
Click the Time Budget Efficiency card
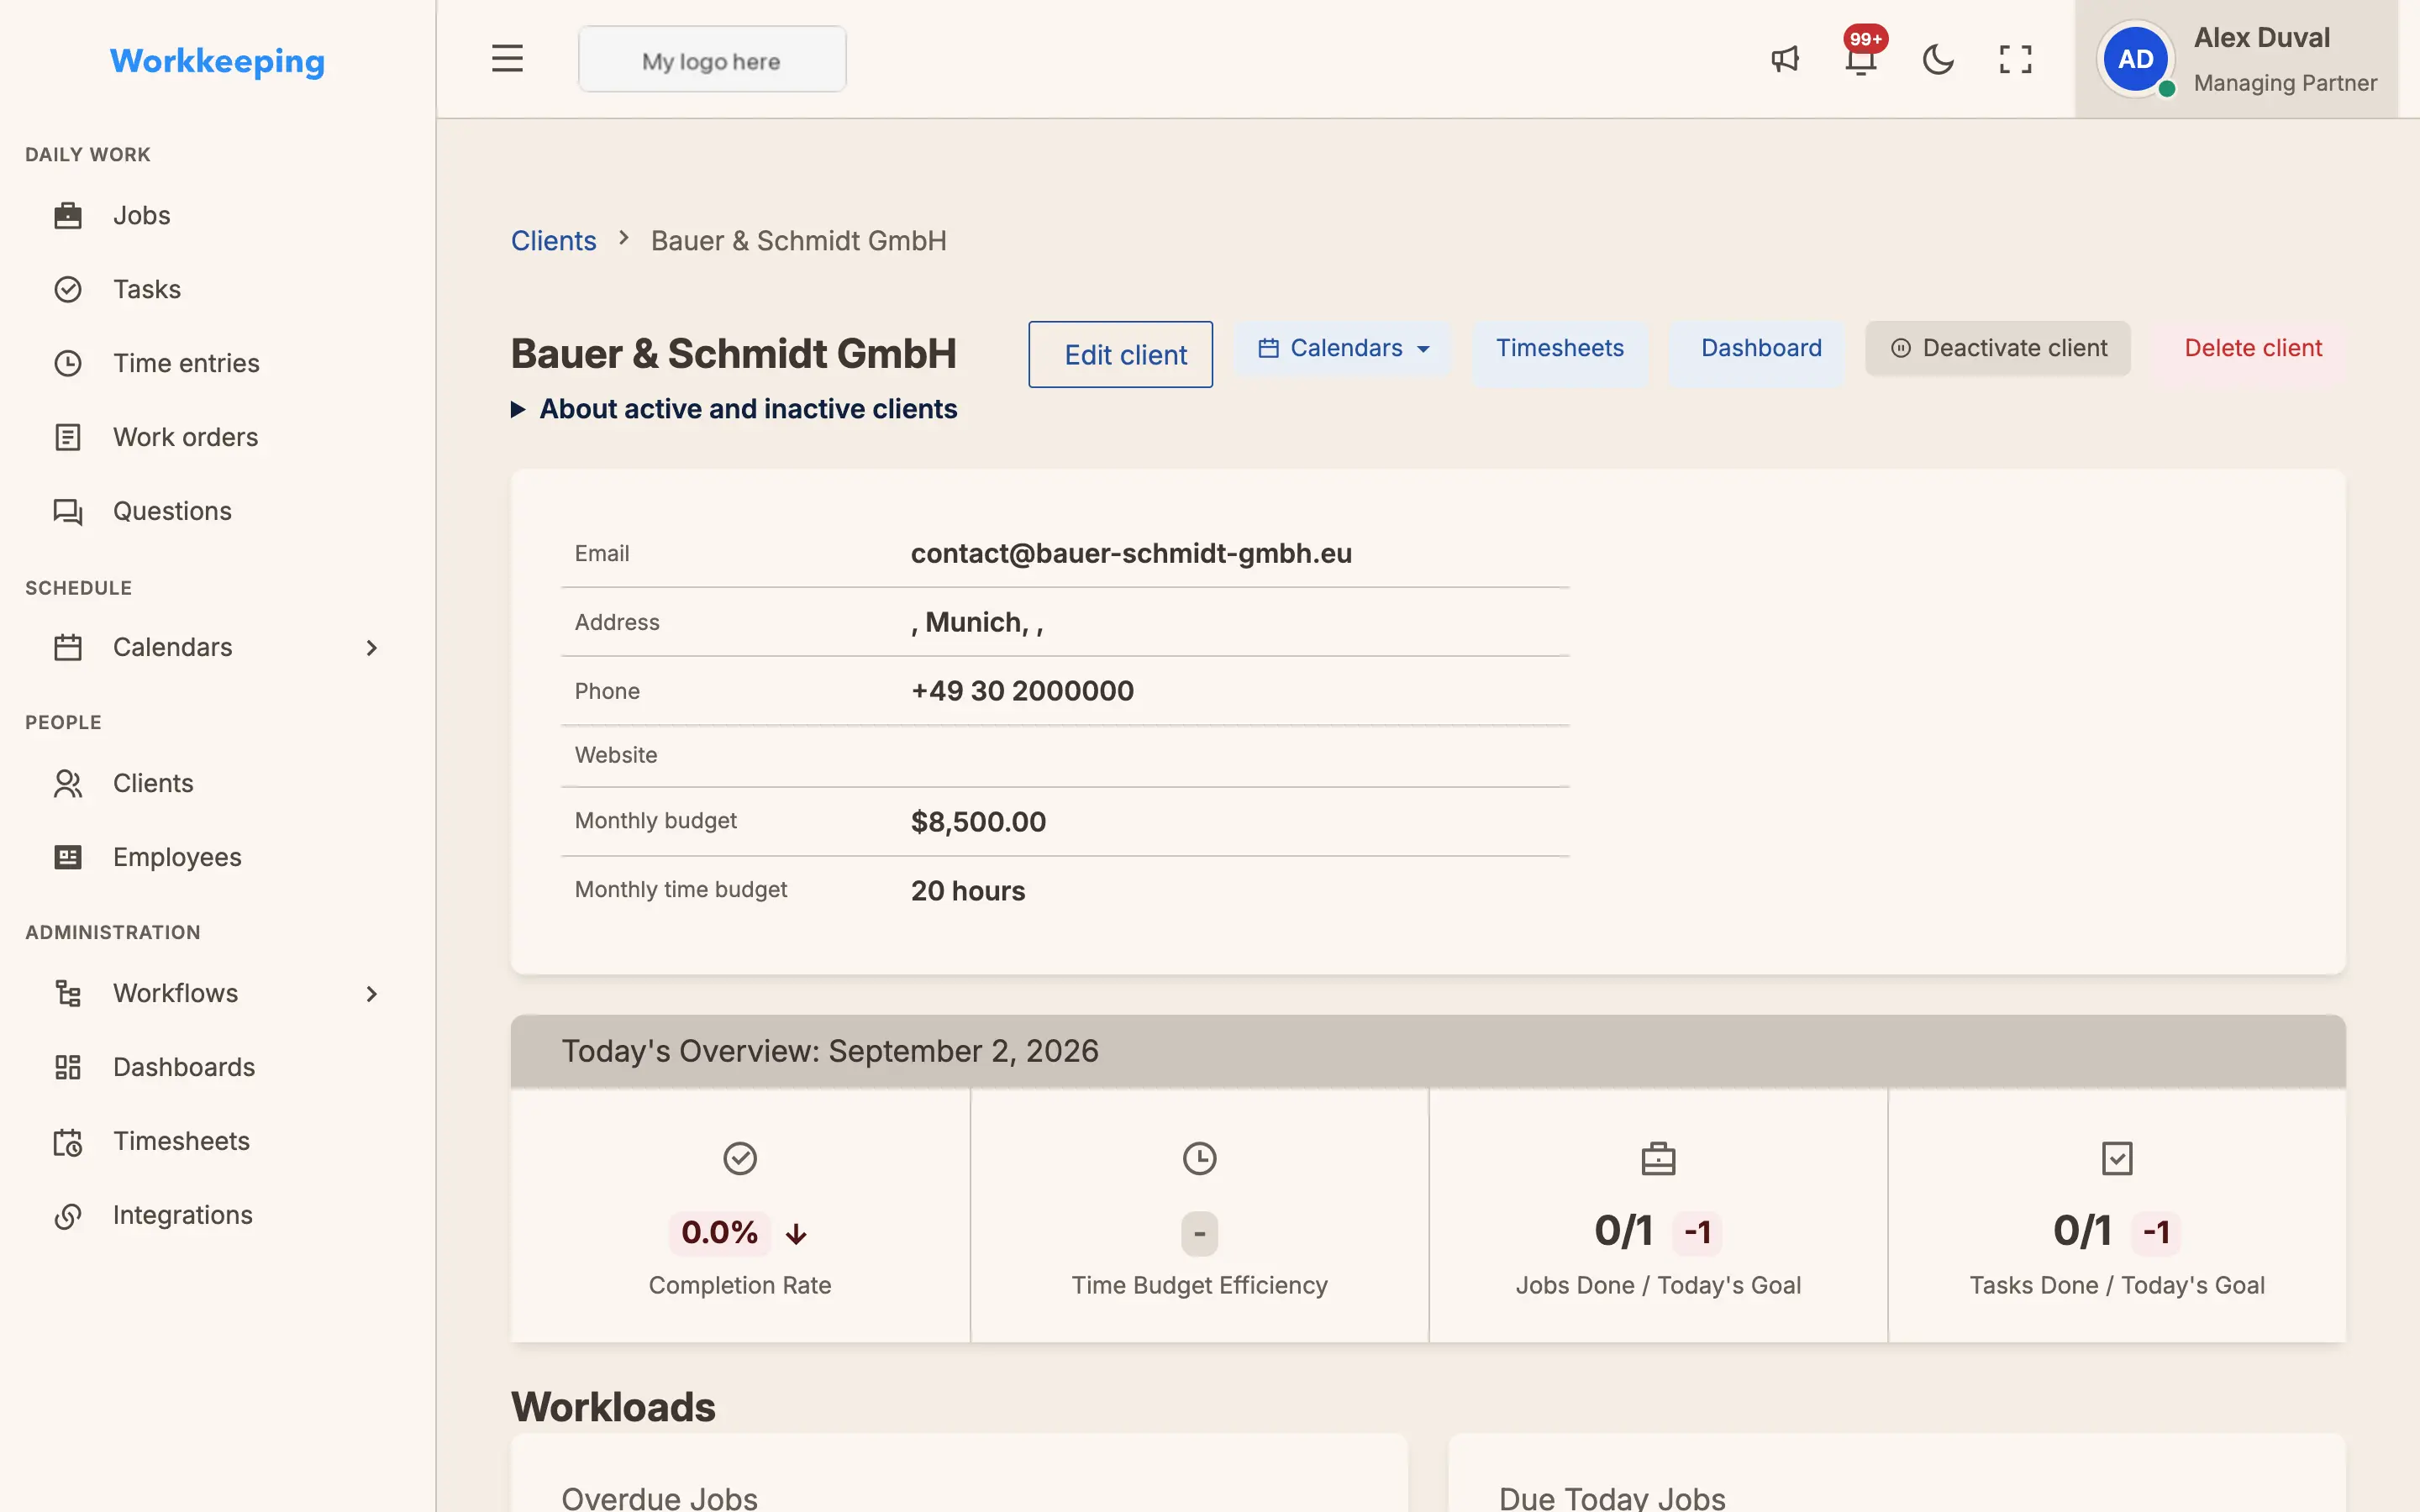coord(1199,1215)
